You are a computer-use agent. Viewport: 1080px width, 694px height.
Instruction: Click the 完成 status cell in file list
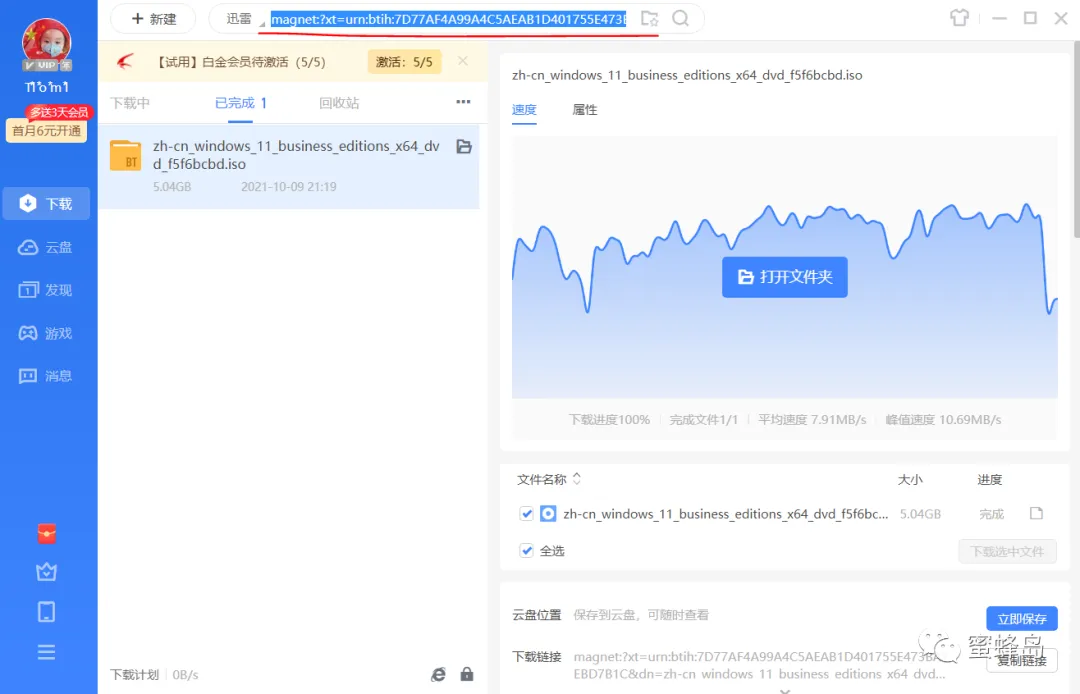[992, 514]
